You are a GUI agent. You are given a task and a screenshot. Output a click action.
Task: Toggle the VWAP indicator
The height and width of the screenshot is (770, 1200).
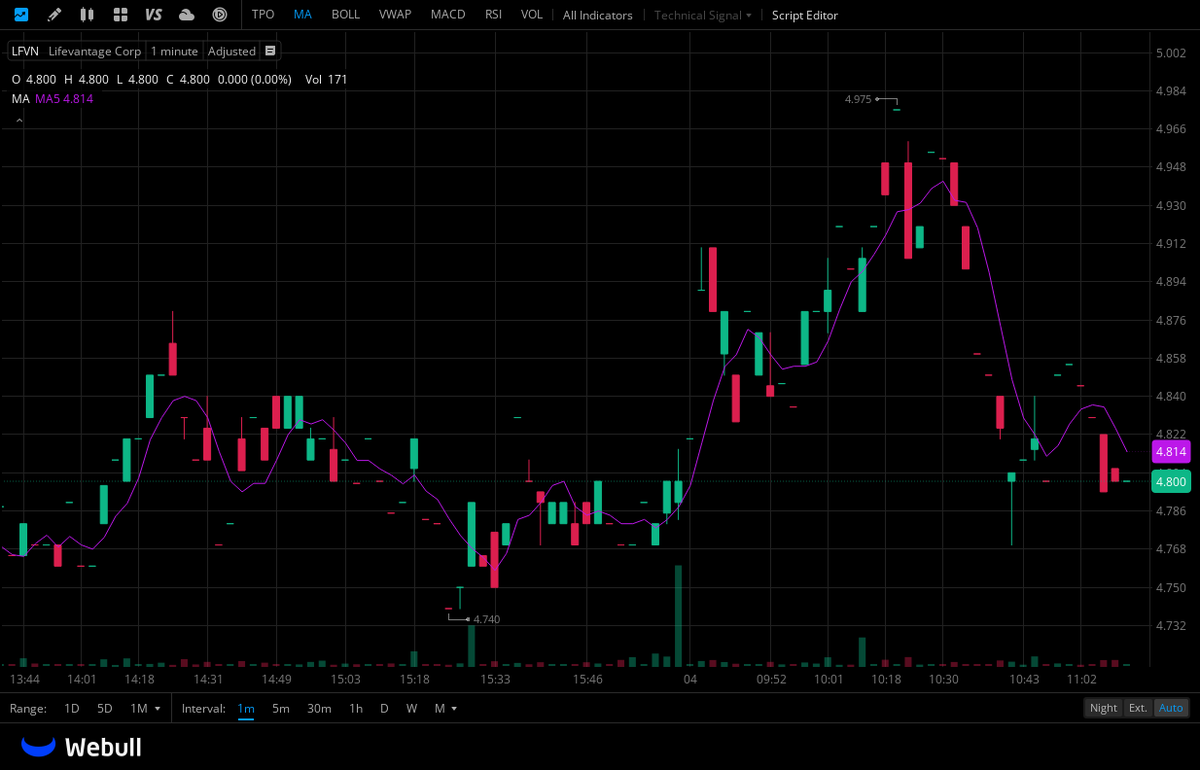[x=395, y=15]
